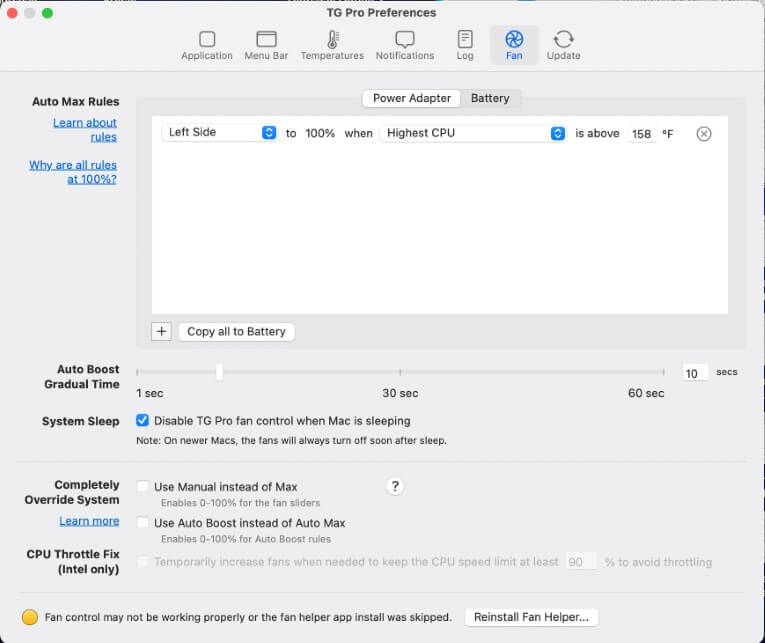Screen dimensions: 765x643
Task: Open the Learn about rules link
Action: [85, 130]
